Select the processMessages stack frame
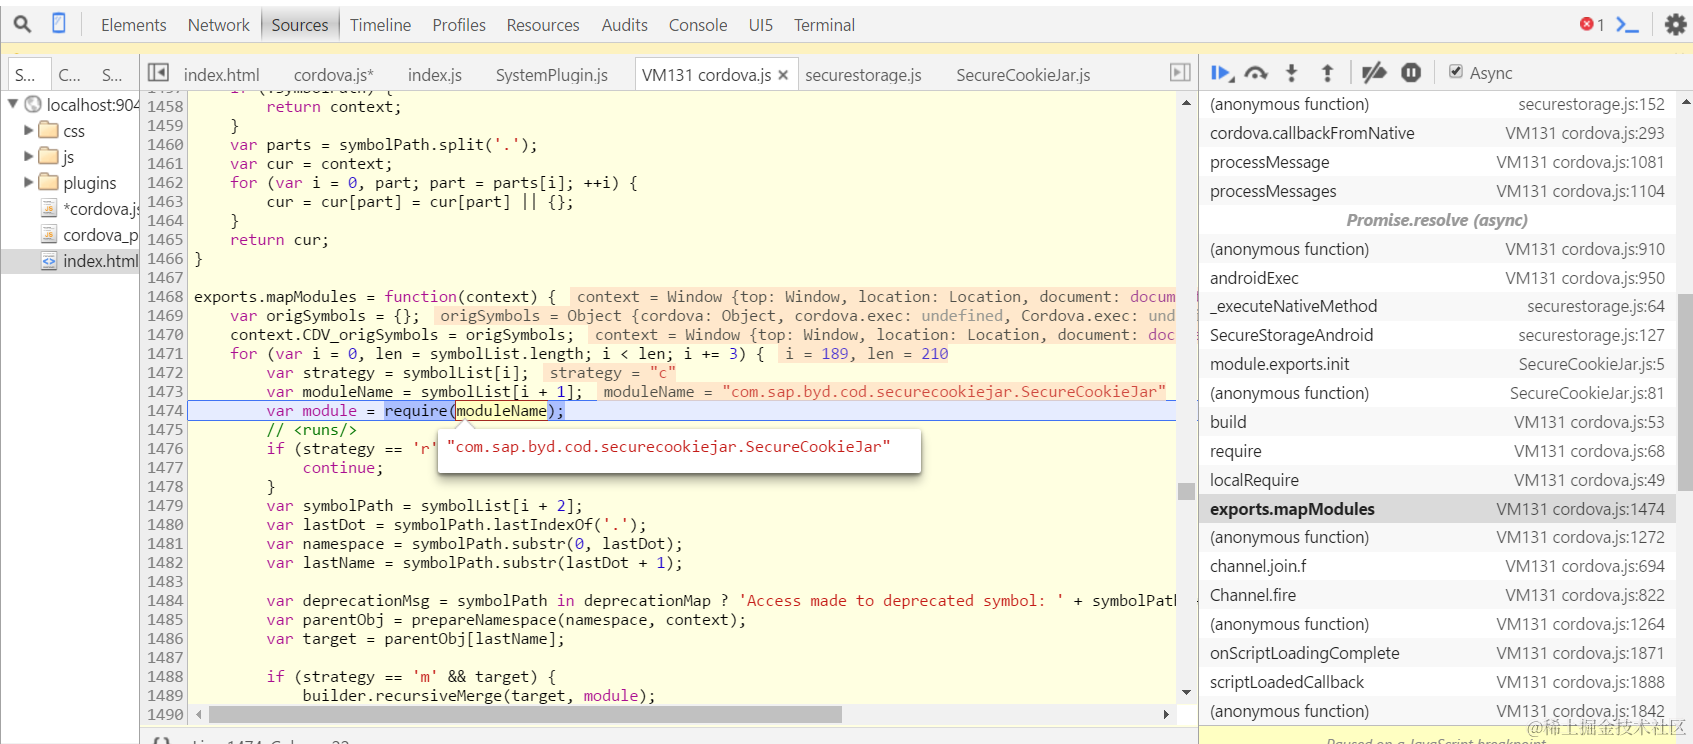Viewport: 1693px width, 744px height. click(x=1437, y=191)
